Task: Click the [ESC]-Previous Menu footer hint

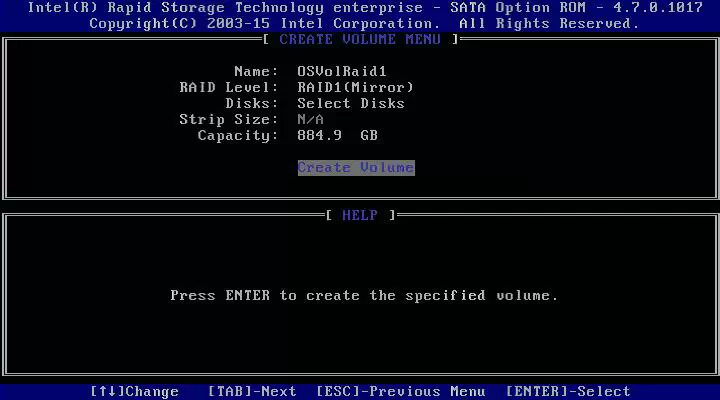Action: click(401, 391)
